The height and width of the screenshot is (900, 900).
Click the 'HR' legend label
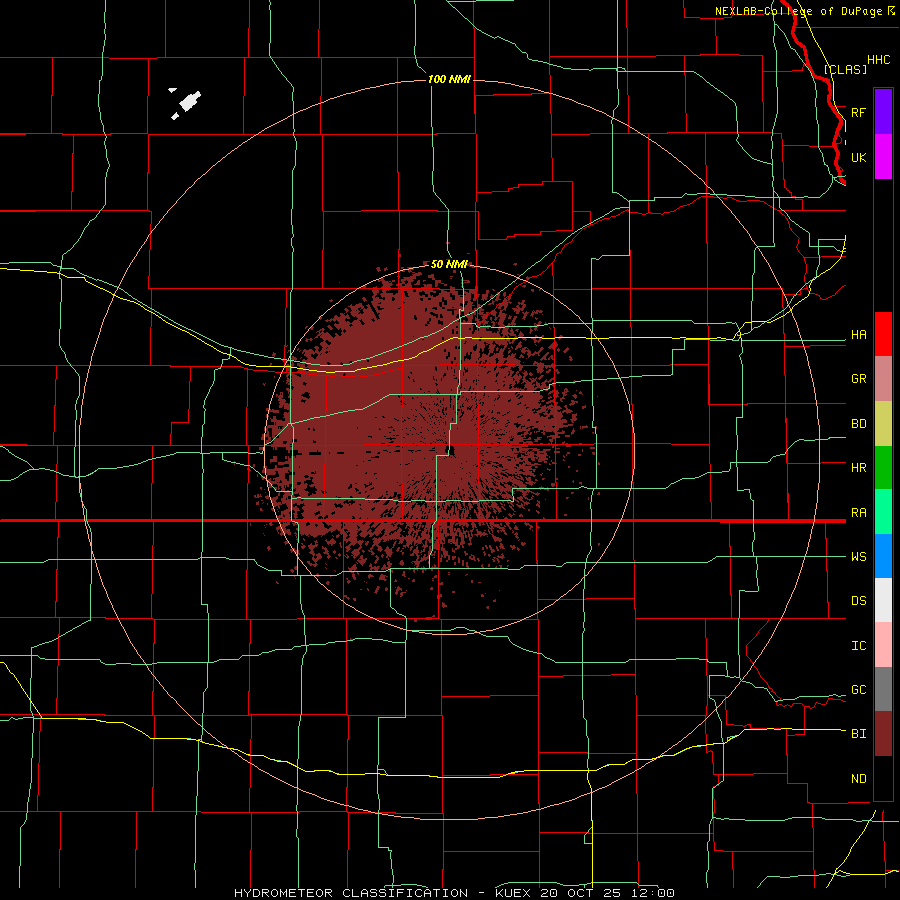(858, 468)
